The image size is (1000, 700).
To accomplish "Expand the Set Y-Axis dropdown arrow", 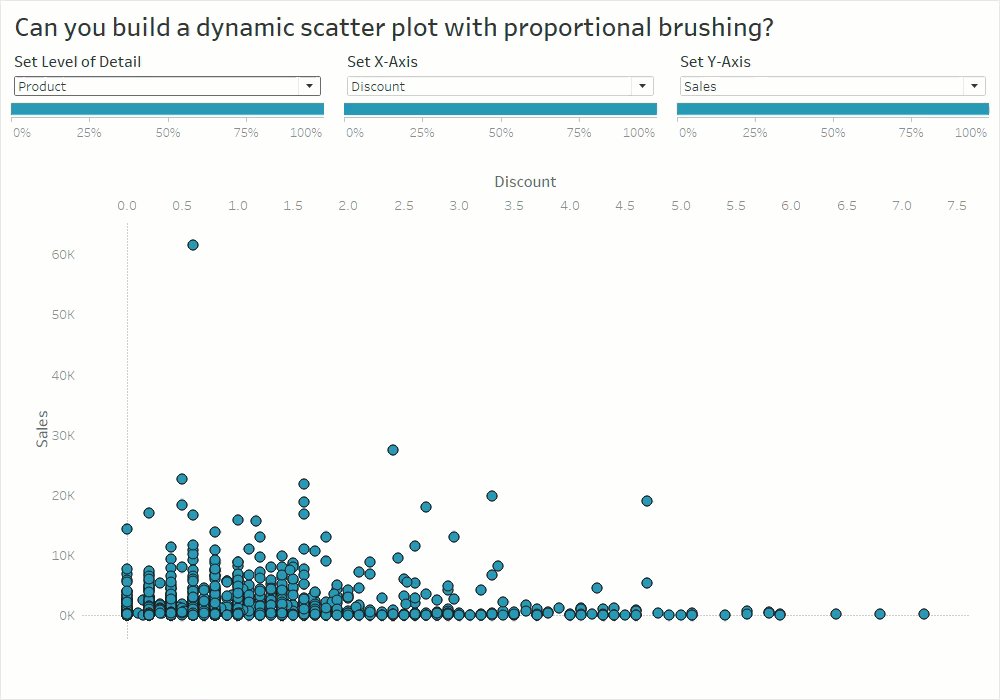I will [x=976, y=87].
